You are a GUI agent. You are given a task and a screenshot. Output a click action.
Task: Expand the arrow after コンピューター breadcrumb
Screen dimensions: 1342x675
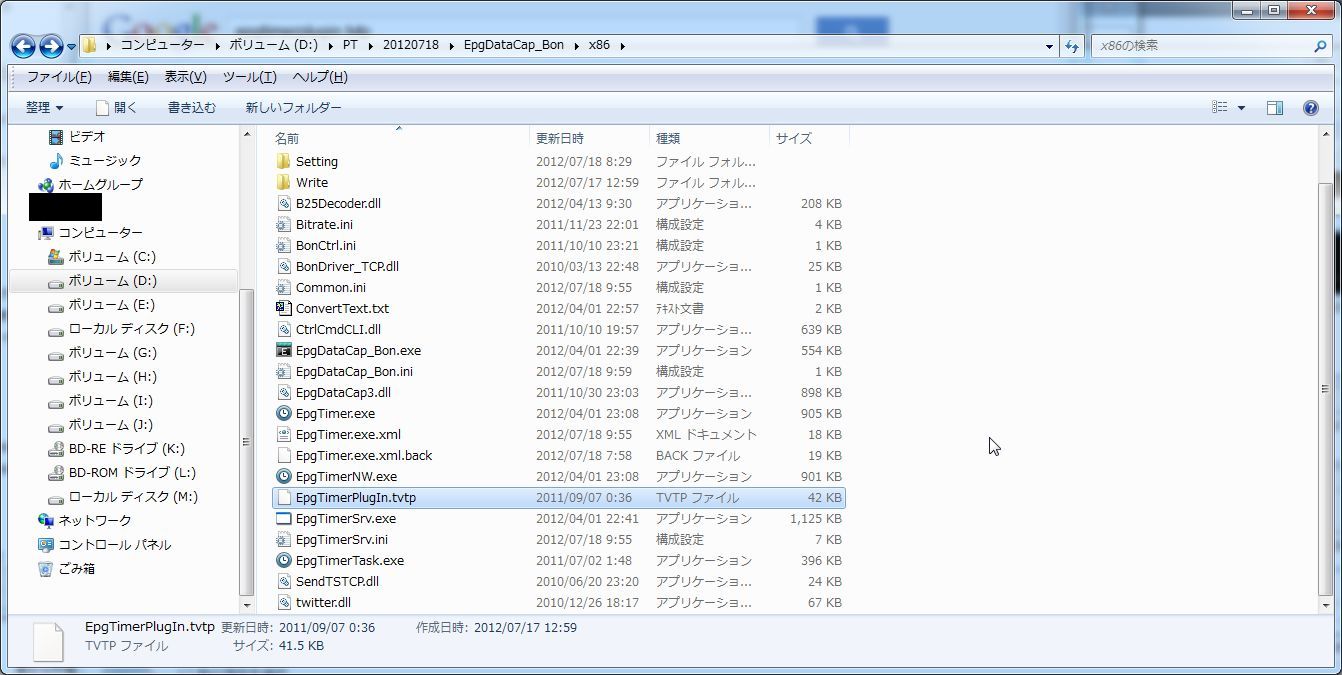pos(215,46)
